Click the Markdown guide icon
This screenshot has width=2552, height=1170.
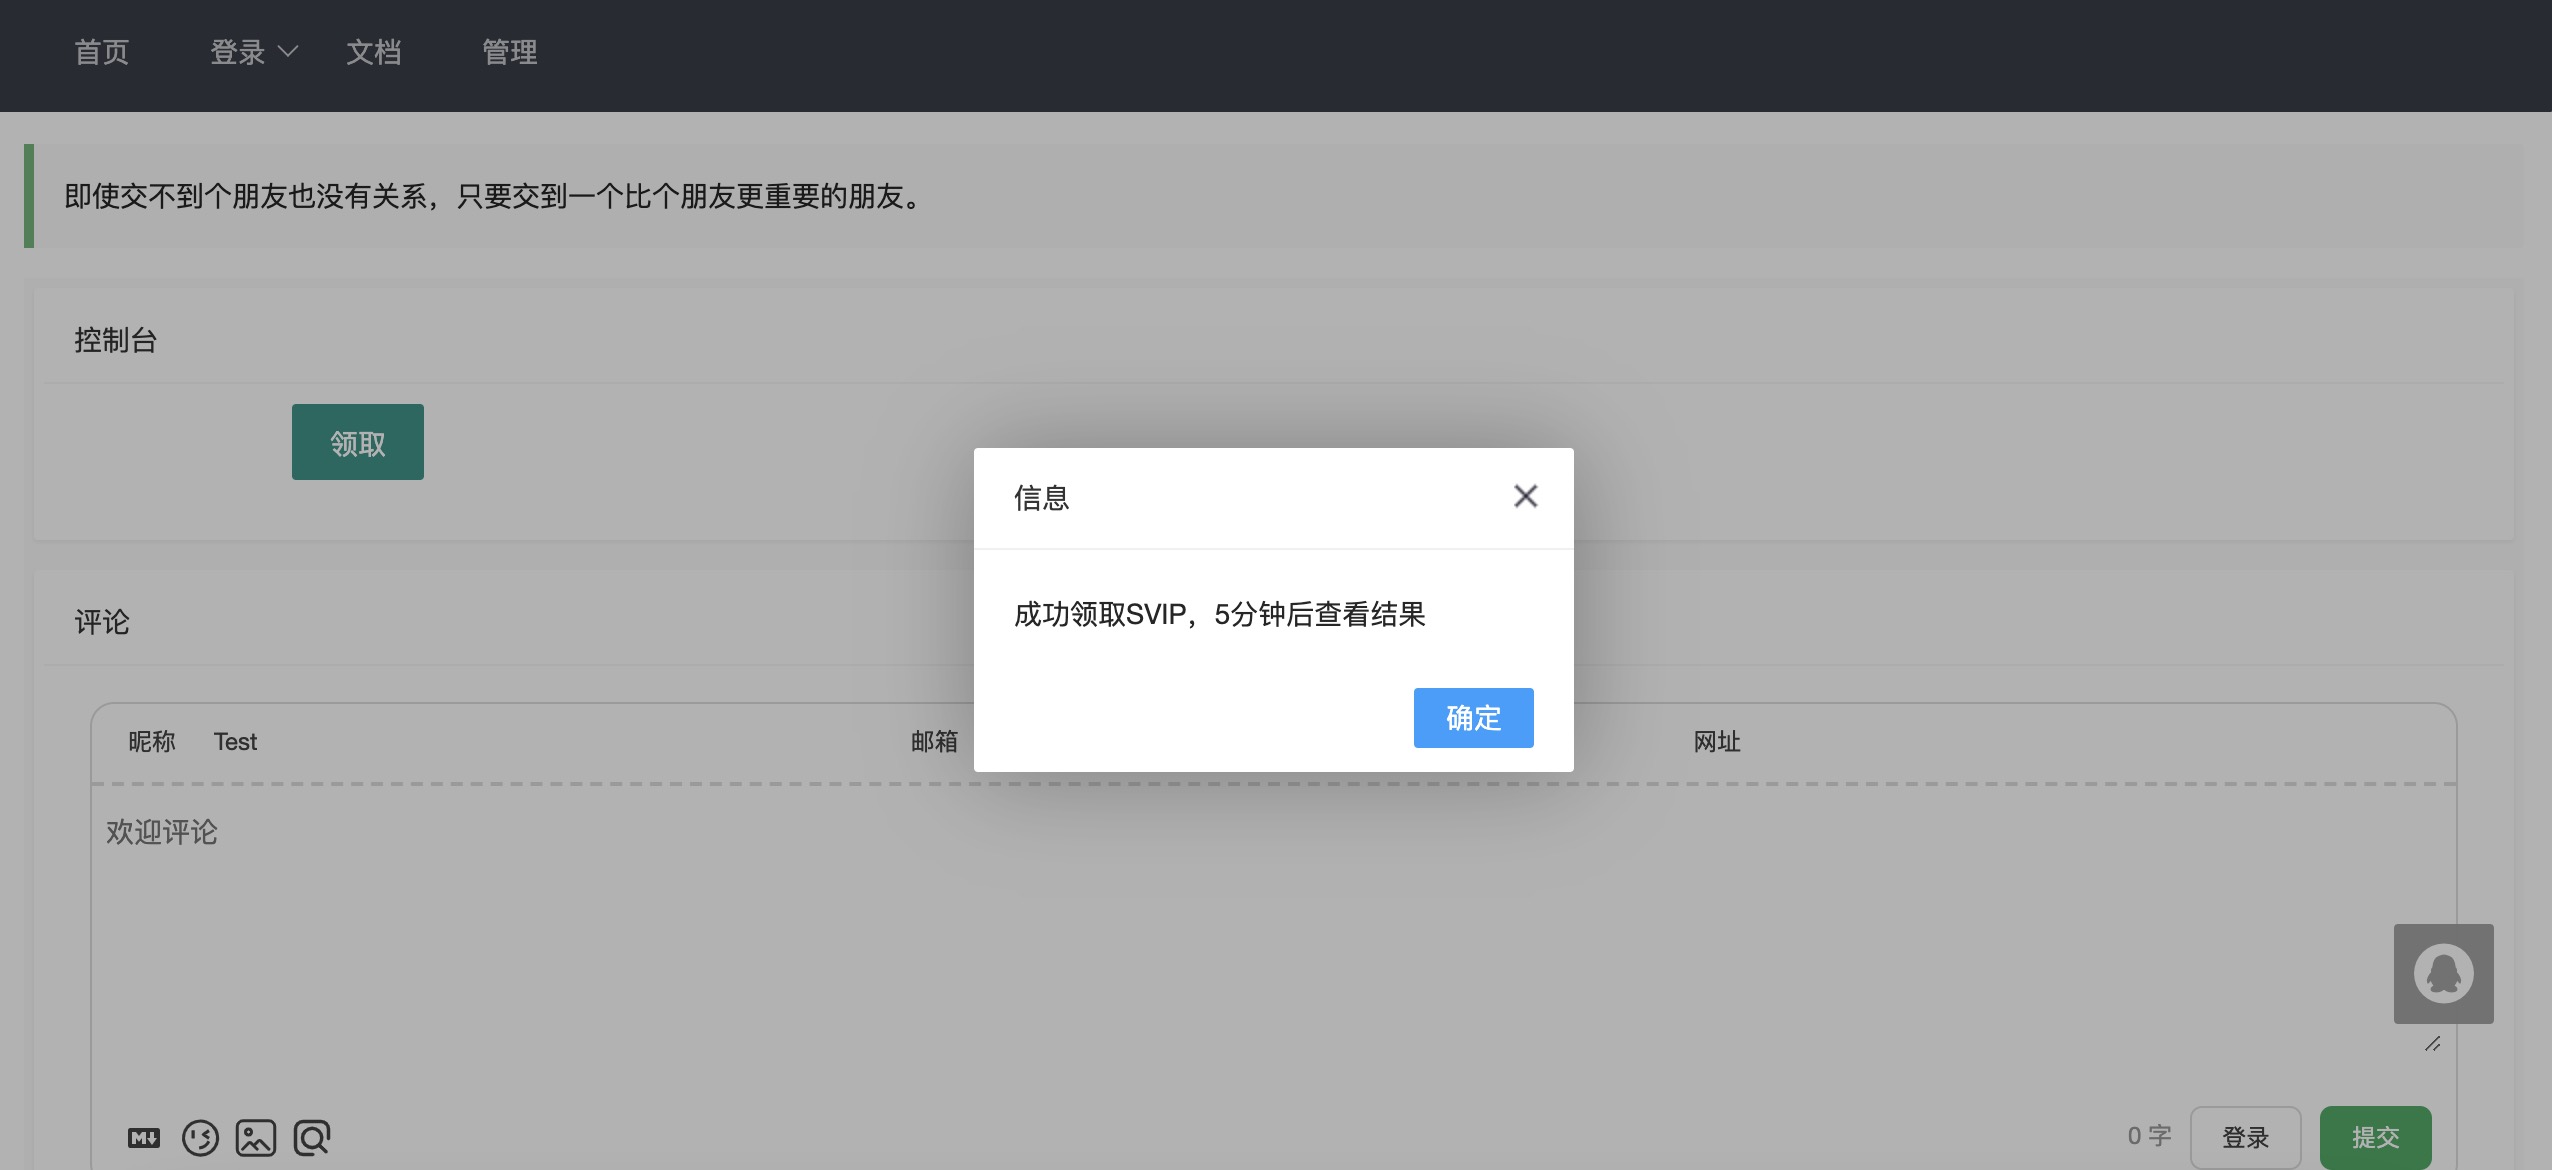point(144,1137)
